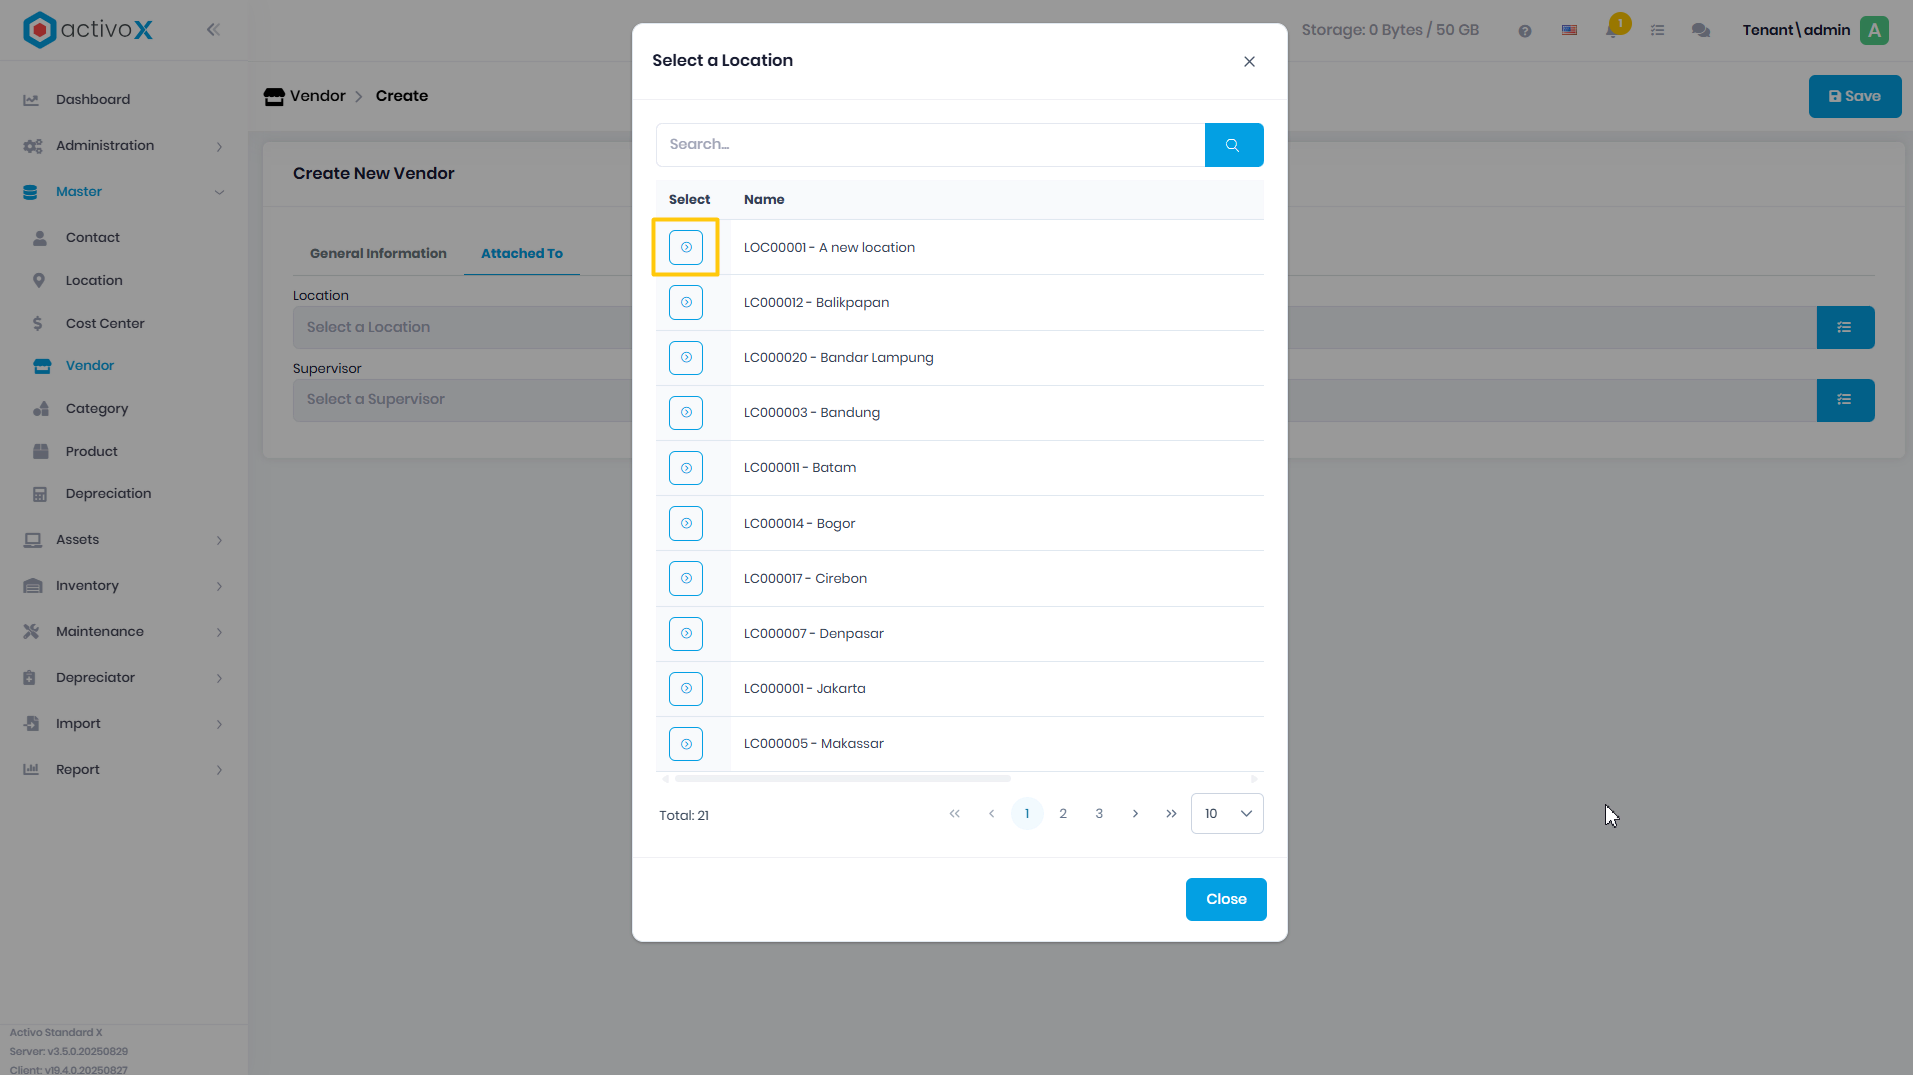The image size is (1913, 1075).
Task: Open the language flag selector
Action: click(x=1569, y=30)
